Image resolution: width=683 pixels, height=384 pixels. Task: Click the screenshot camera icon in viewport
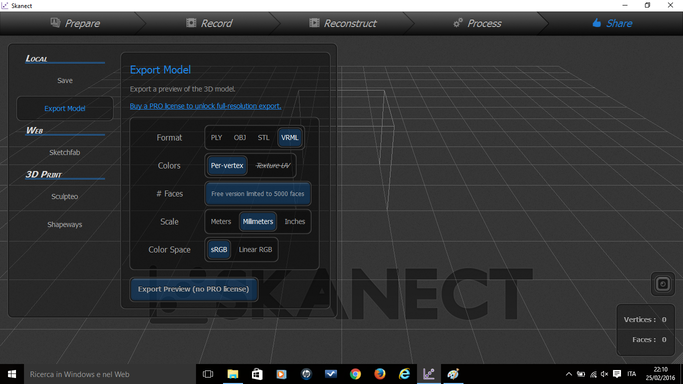(663, 284)
